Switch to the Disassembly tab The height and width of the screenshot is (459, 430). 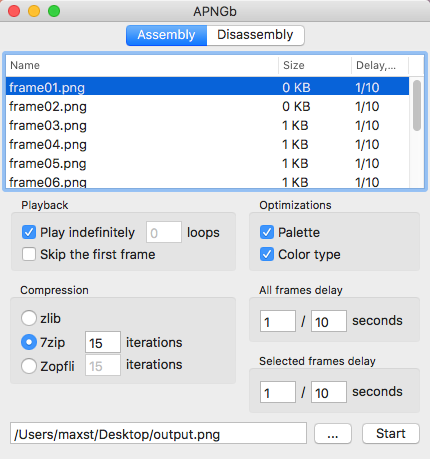(255, 35)
